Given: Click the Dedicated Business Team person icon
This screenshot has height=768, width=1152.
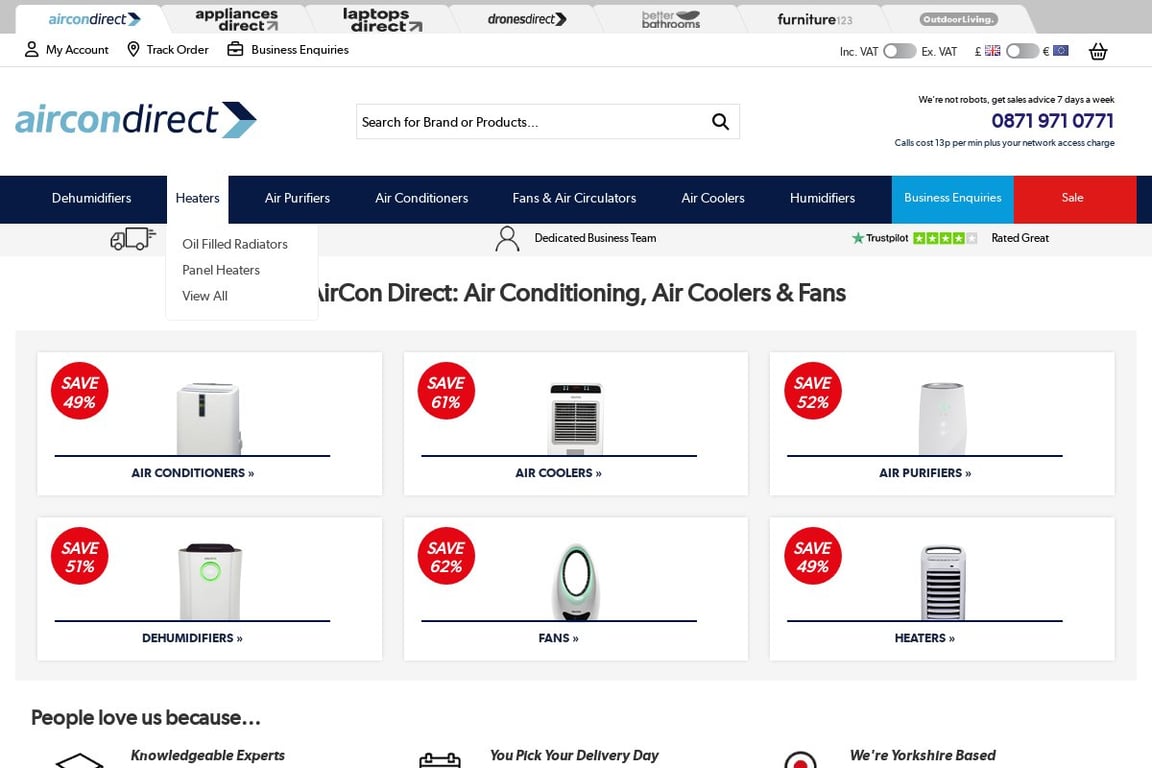Looking at the screenshot, I should click(507, 238).
